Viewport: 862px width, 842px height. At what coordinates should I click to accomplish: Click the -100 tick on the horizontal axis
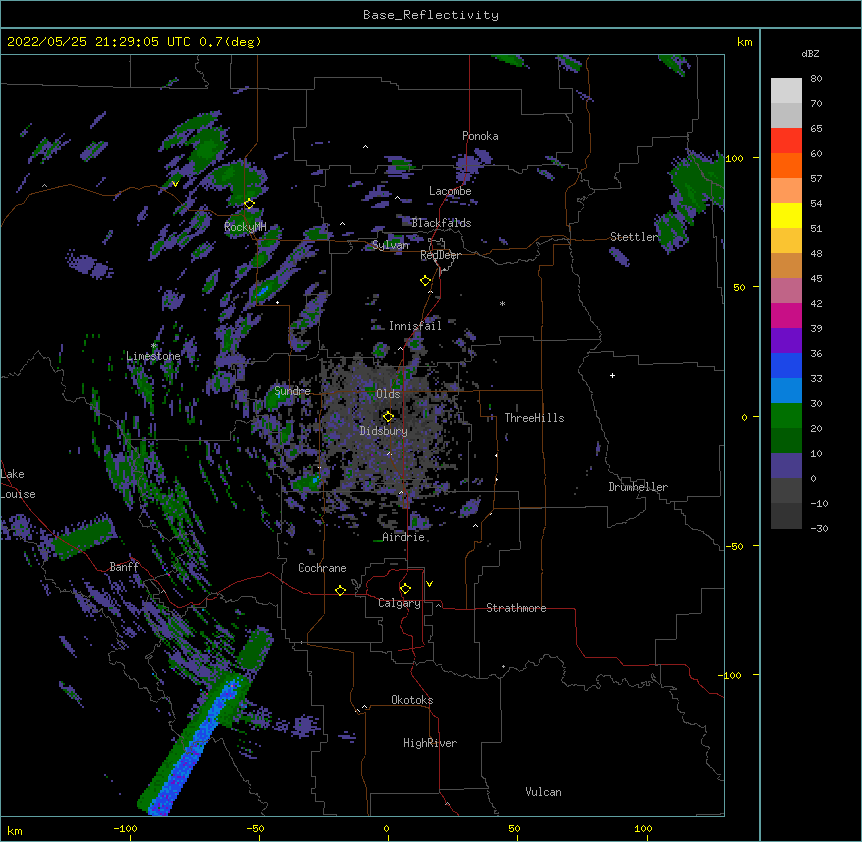125,828
